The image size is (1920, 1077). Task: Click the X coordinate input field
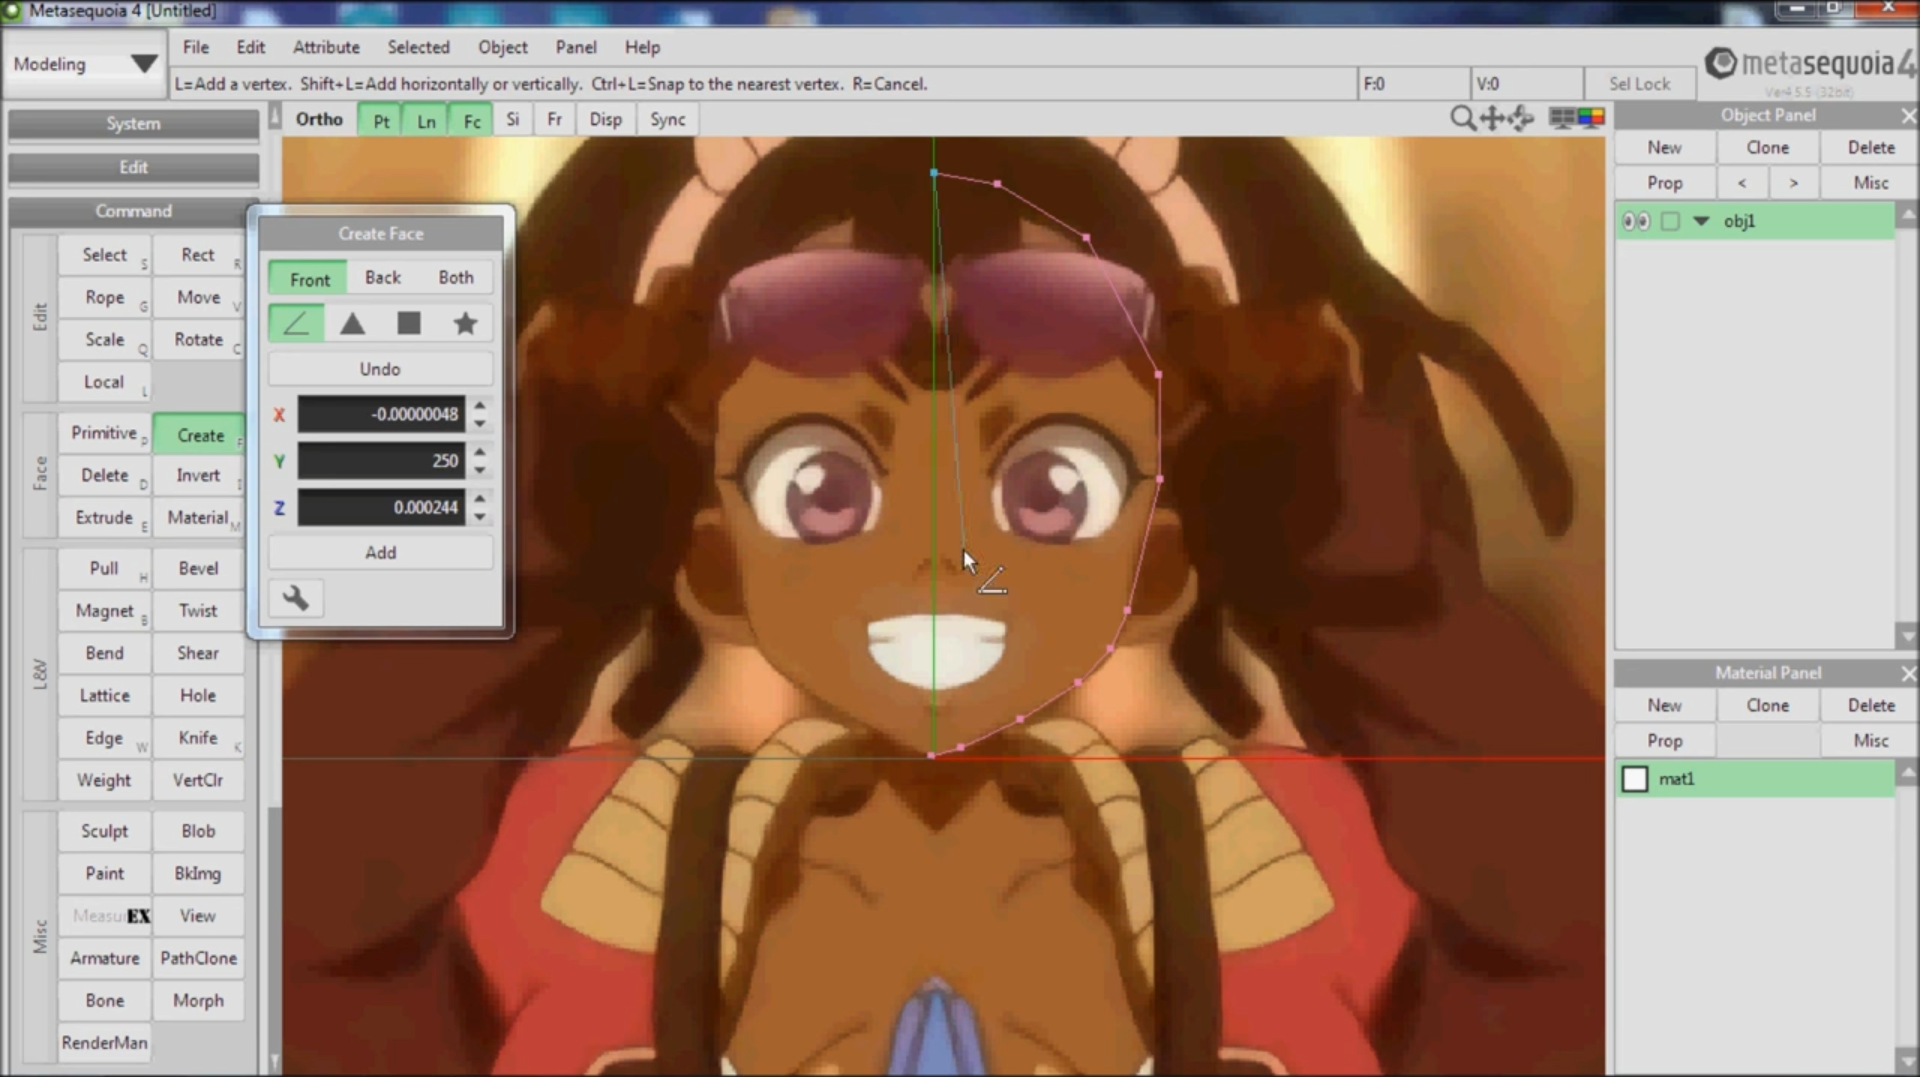381,414
